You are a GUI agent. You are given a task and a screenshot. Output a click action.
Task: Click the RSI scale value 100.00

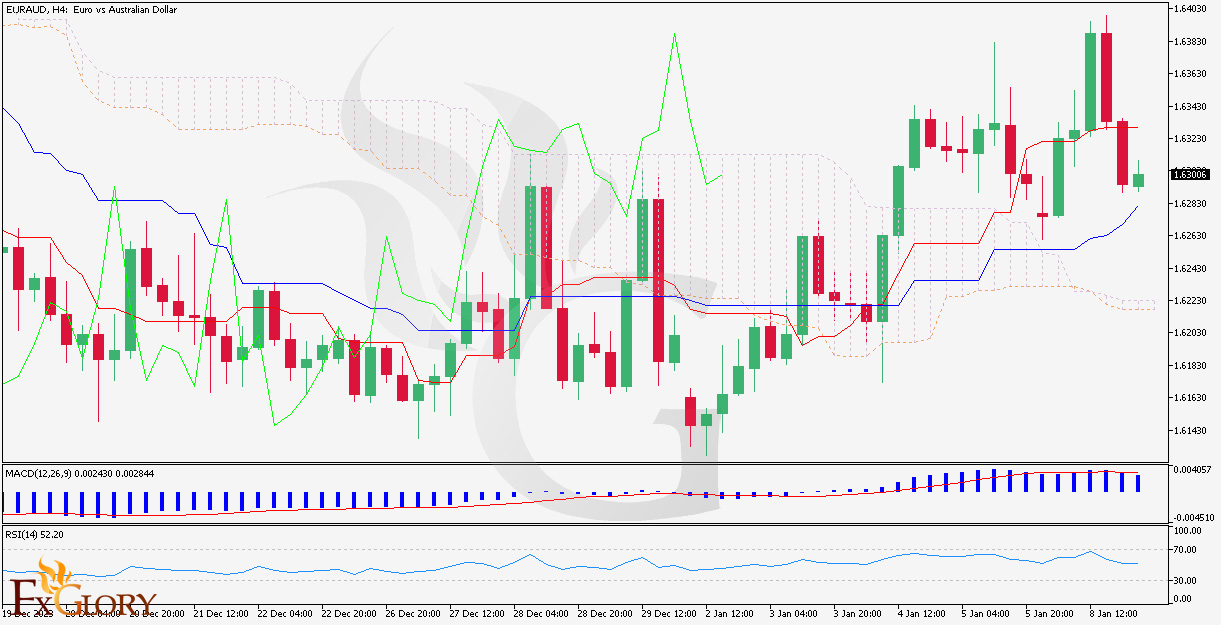click(x=1189, y=533)
